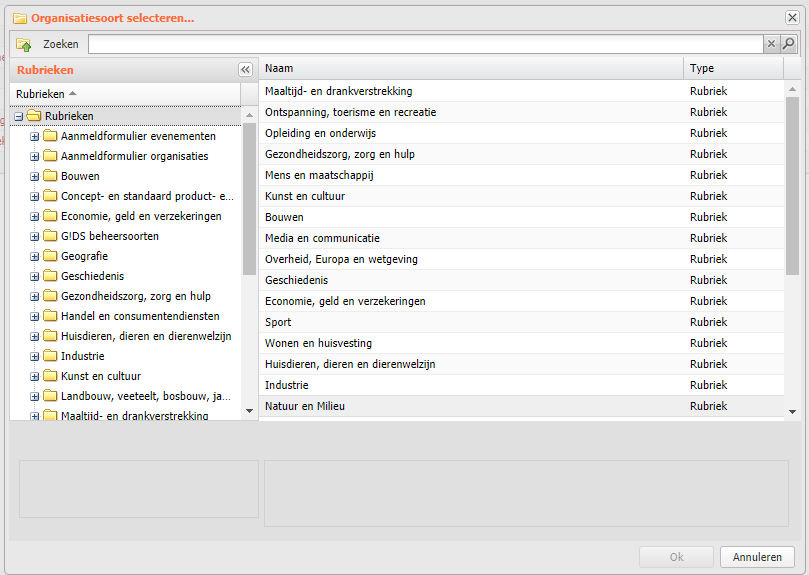Image resolution: width=809 pixels, height=575 pixels.
Task: Sort by the Naam column header
Action: 471,68
